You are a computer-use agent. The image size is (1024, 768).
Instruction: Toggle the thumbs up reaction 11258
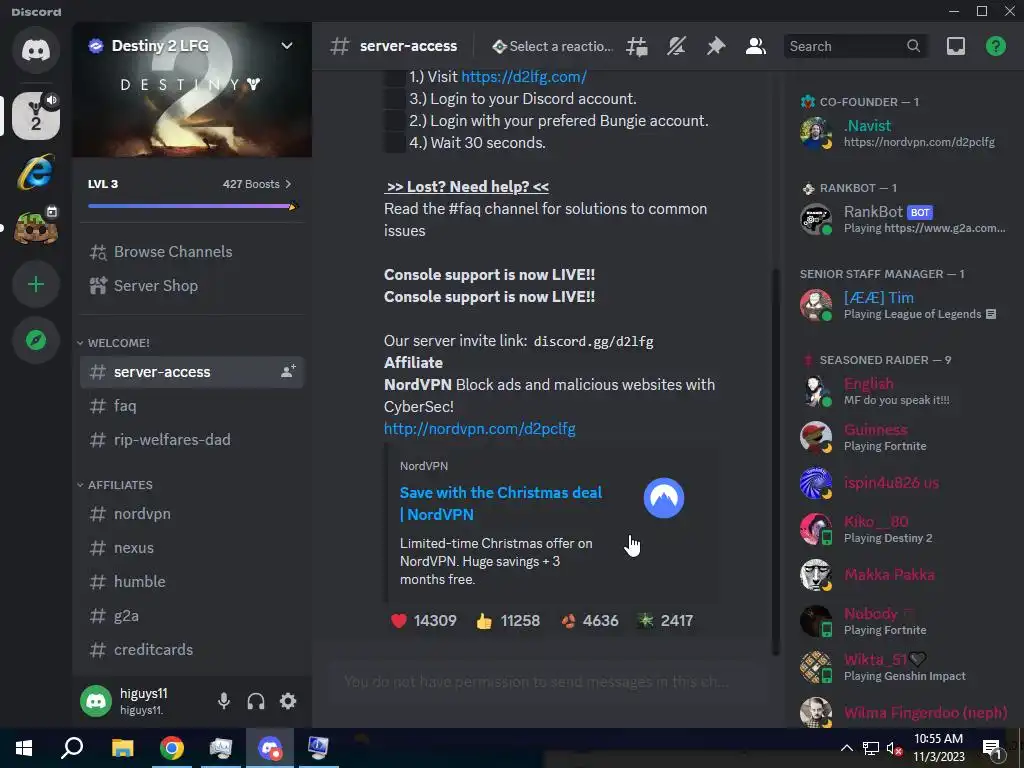pyautogui.click(x=508, y=621)
